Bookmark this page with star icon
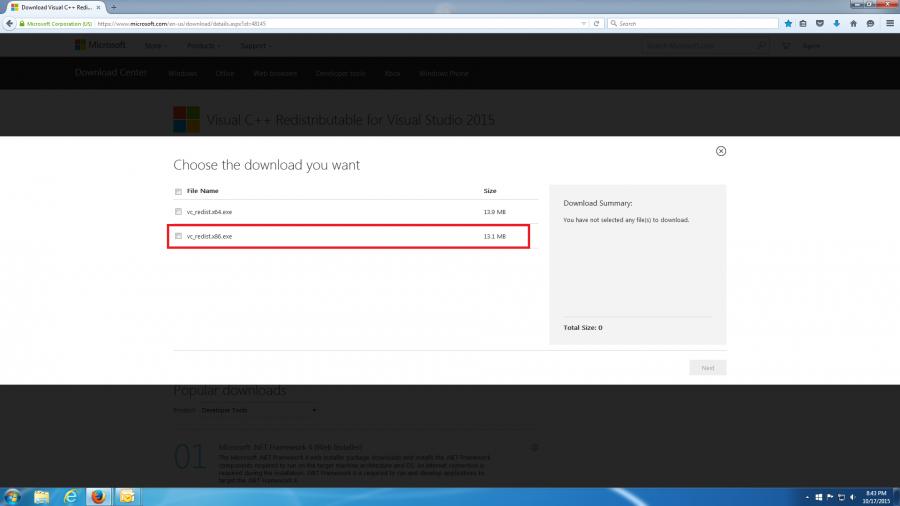900x506 pixels. point(788,24)
